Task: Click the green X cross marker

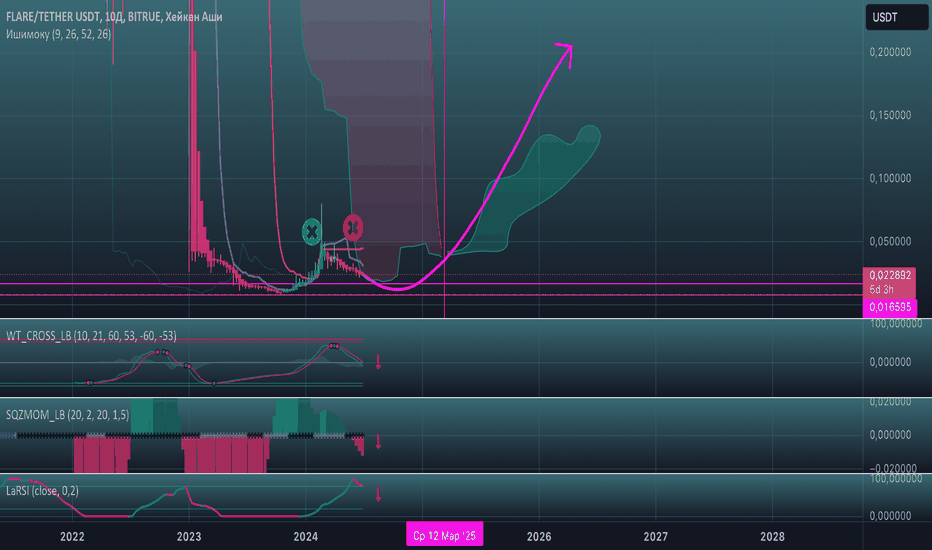Action: tap(311, 232)
